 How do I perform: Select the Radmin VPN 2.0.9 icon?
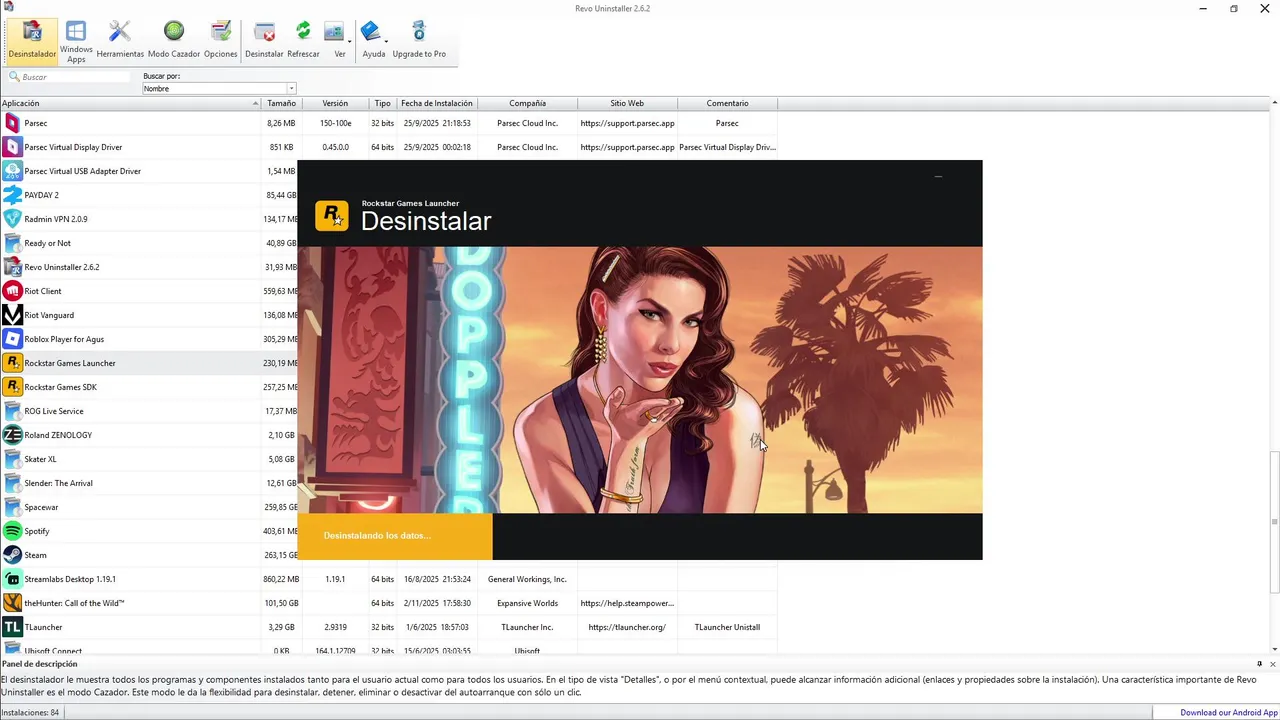[x=12, y=219]
